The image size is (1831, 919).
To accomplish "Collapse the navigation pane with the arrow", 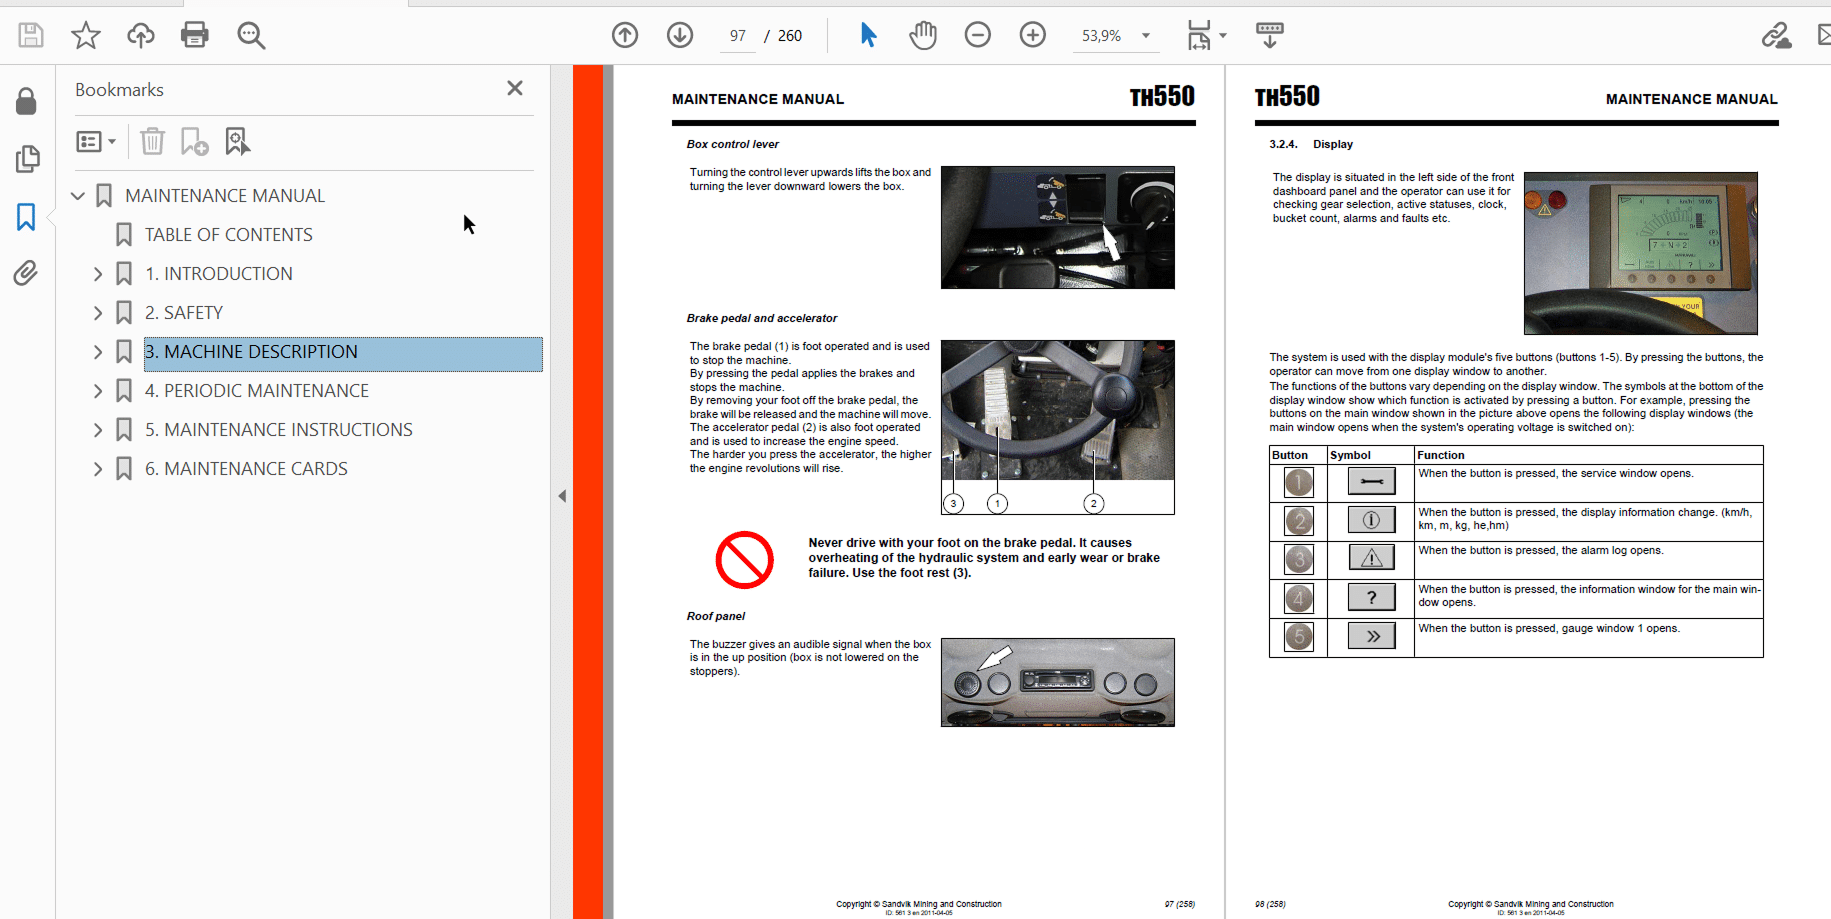I will 562,496.
